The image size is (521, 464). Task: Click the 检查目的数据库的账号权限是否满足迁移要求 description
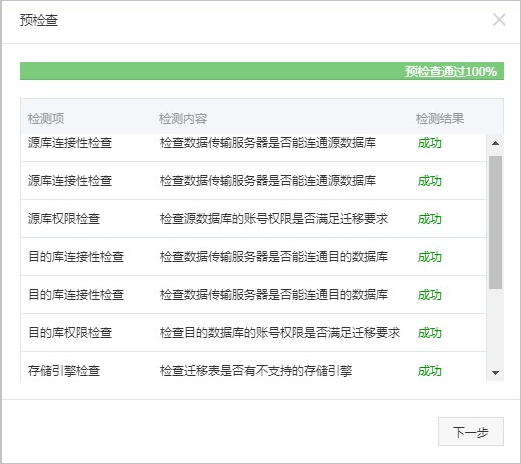280,333
